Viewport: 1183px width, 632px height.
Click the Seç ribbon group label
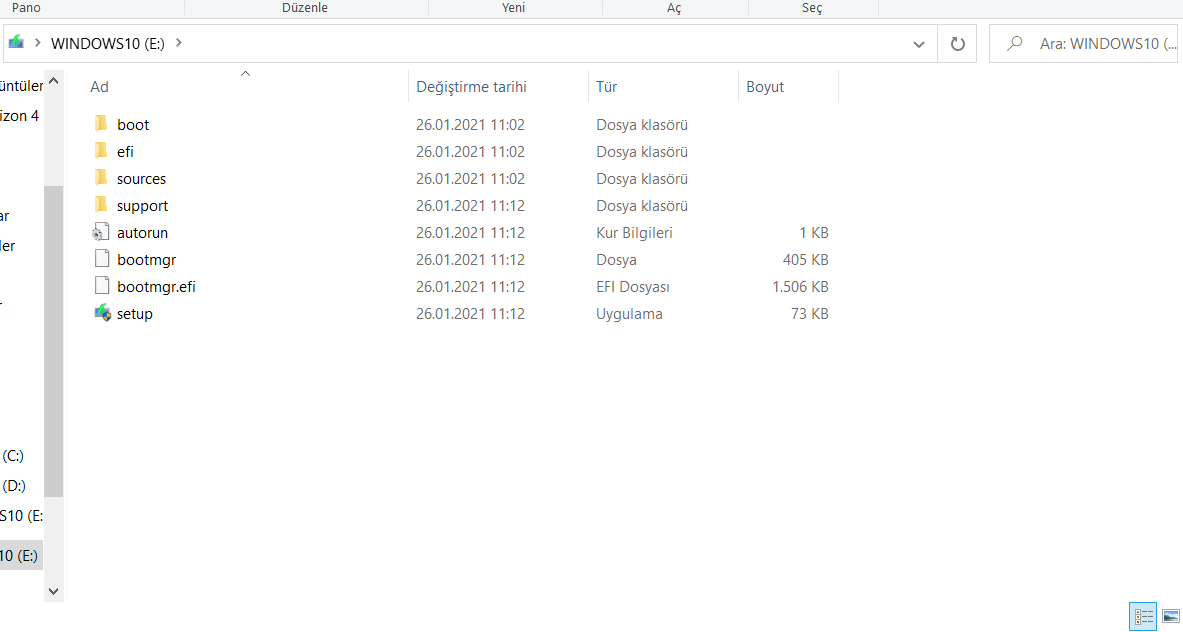(x=812, y=8)
